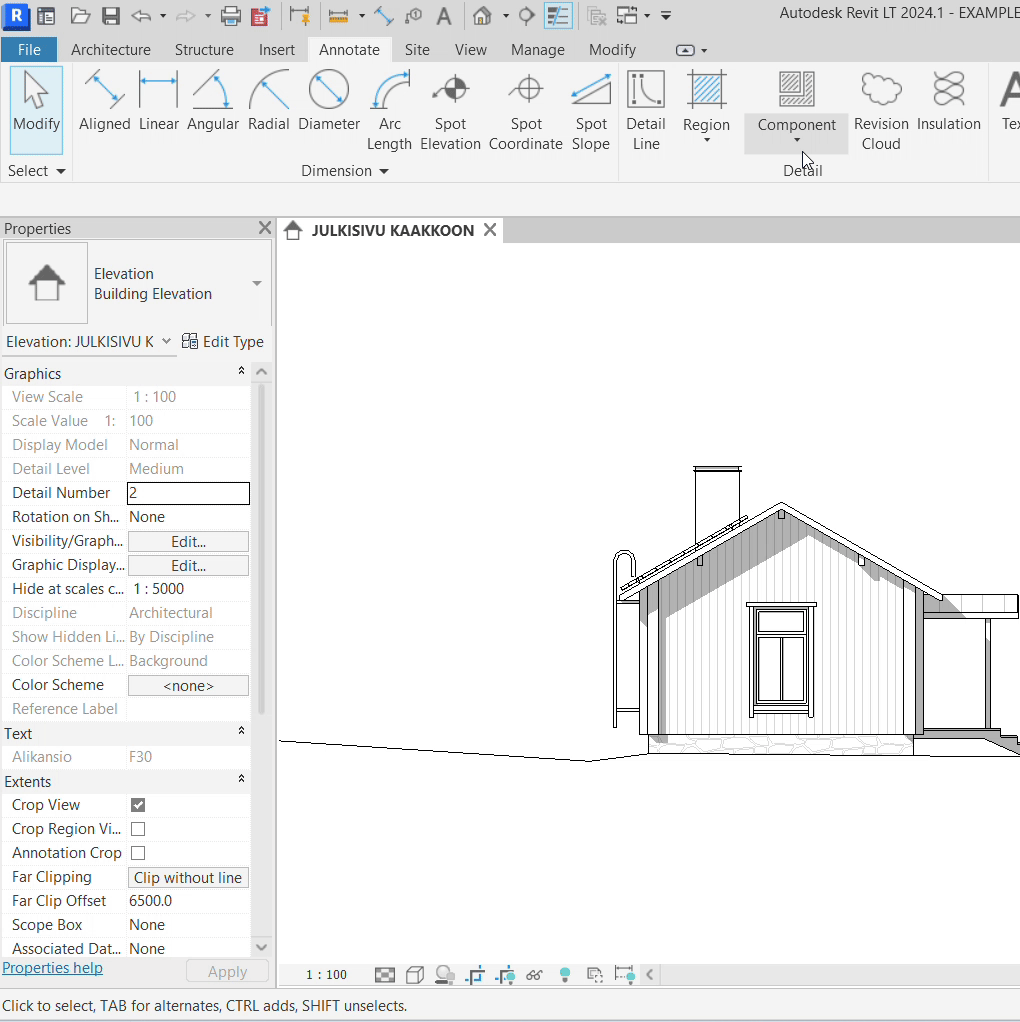Uncheck the Crop View checkbox

point(138,805)
